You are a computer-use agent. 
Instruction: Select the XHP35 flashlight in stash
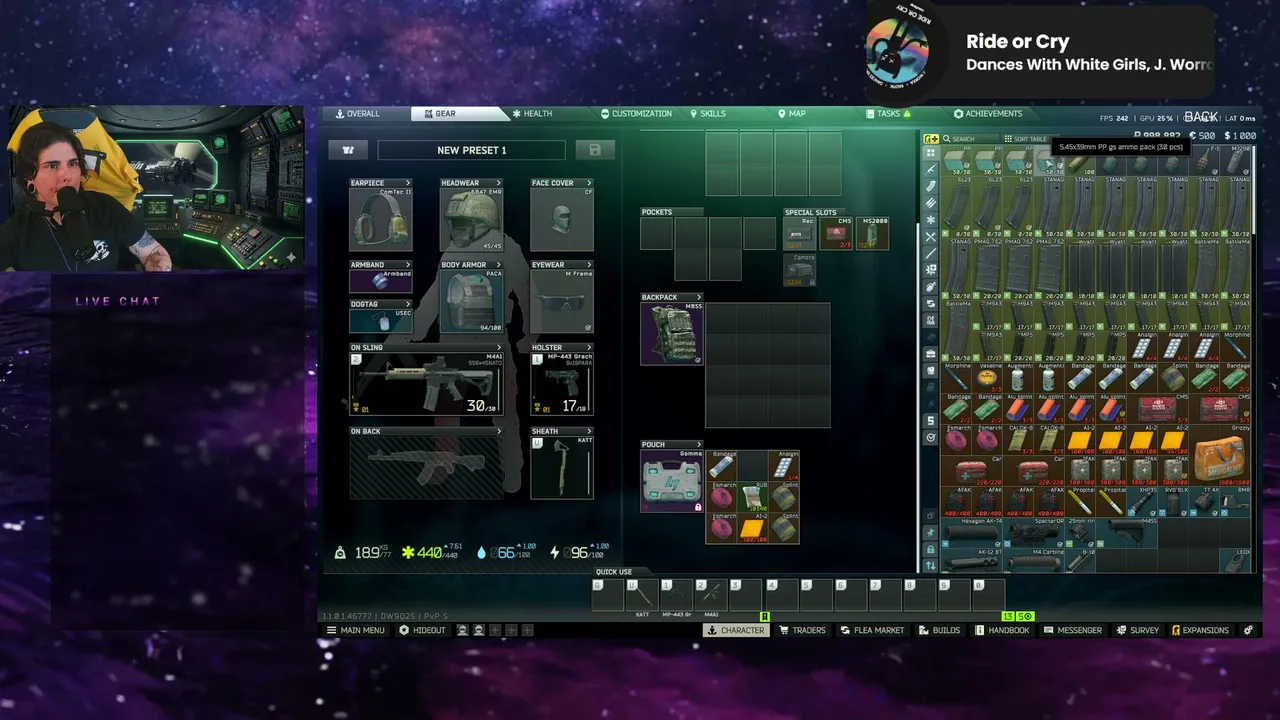coord(1144,501)
